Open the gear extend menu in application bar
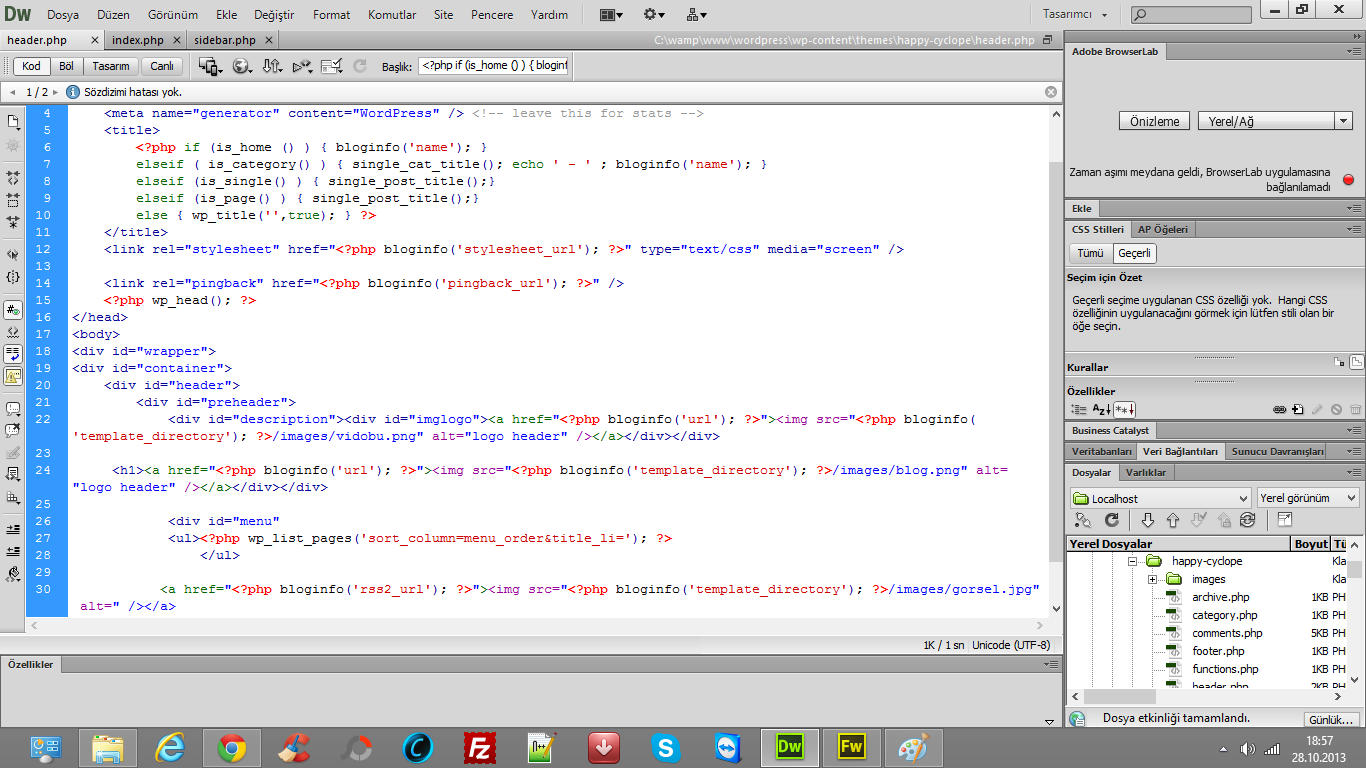Image resolution: width=1366 pixels, height=768 pixels. pos(654,15)
